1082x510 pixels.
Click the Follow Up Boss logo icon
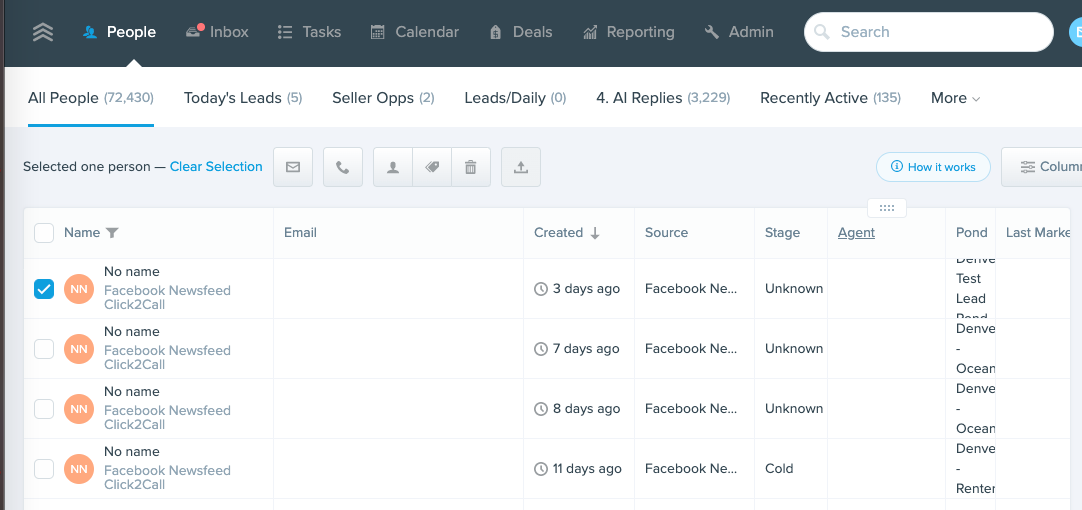coord(42,32)
